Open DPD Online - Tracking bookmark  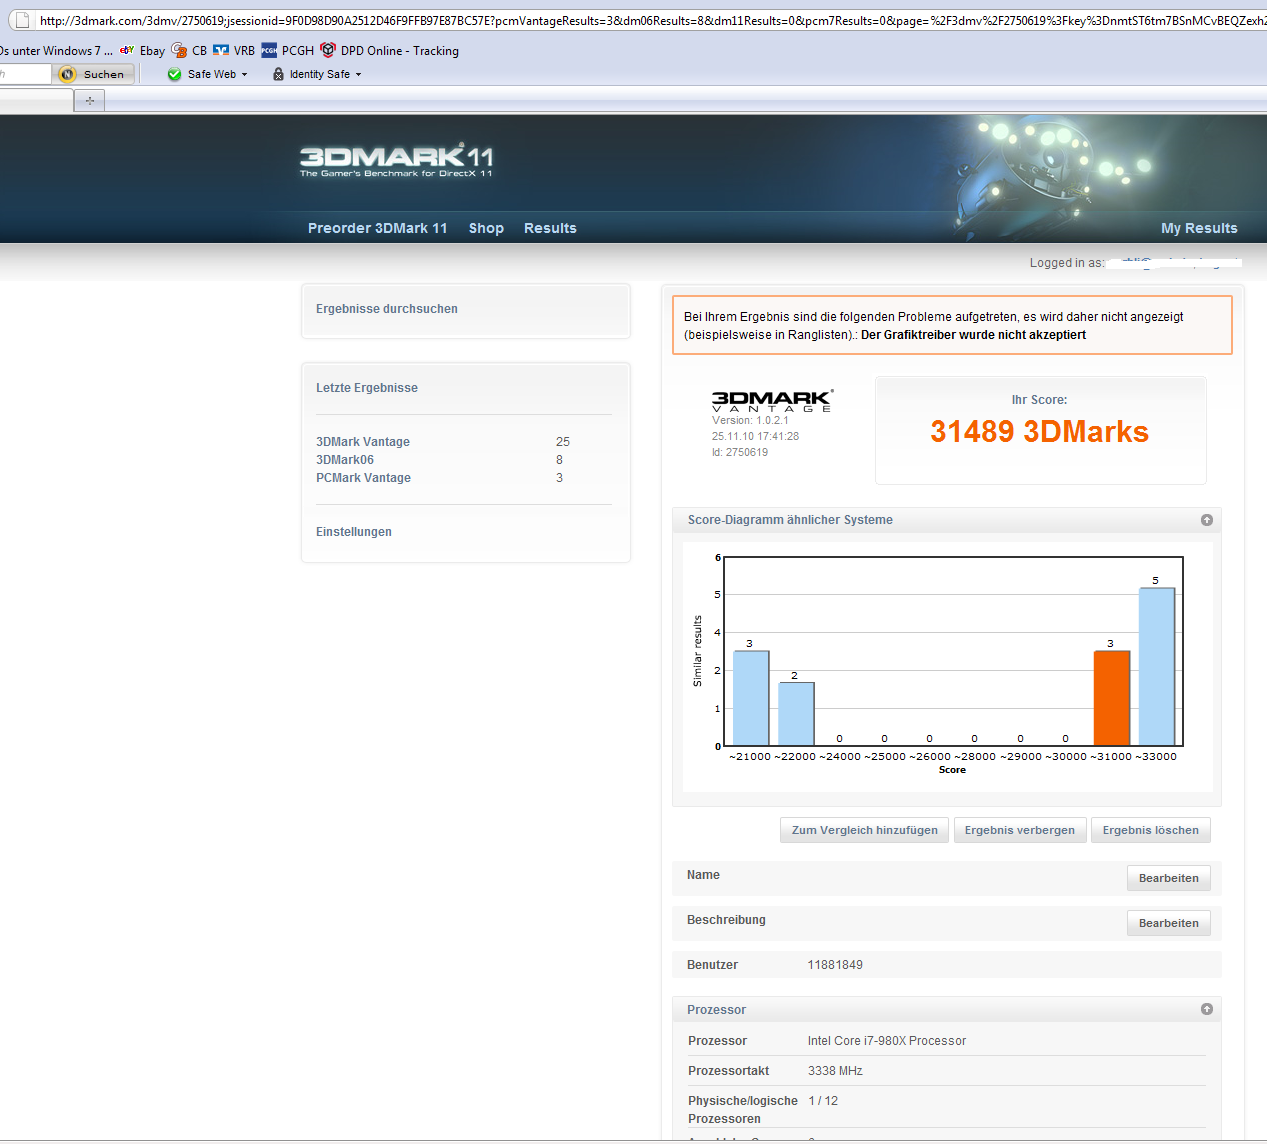389,50
